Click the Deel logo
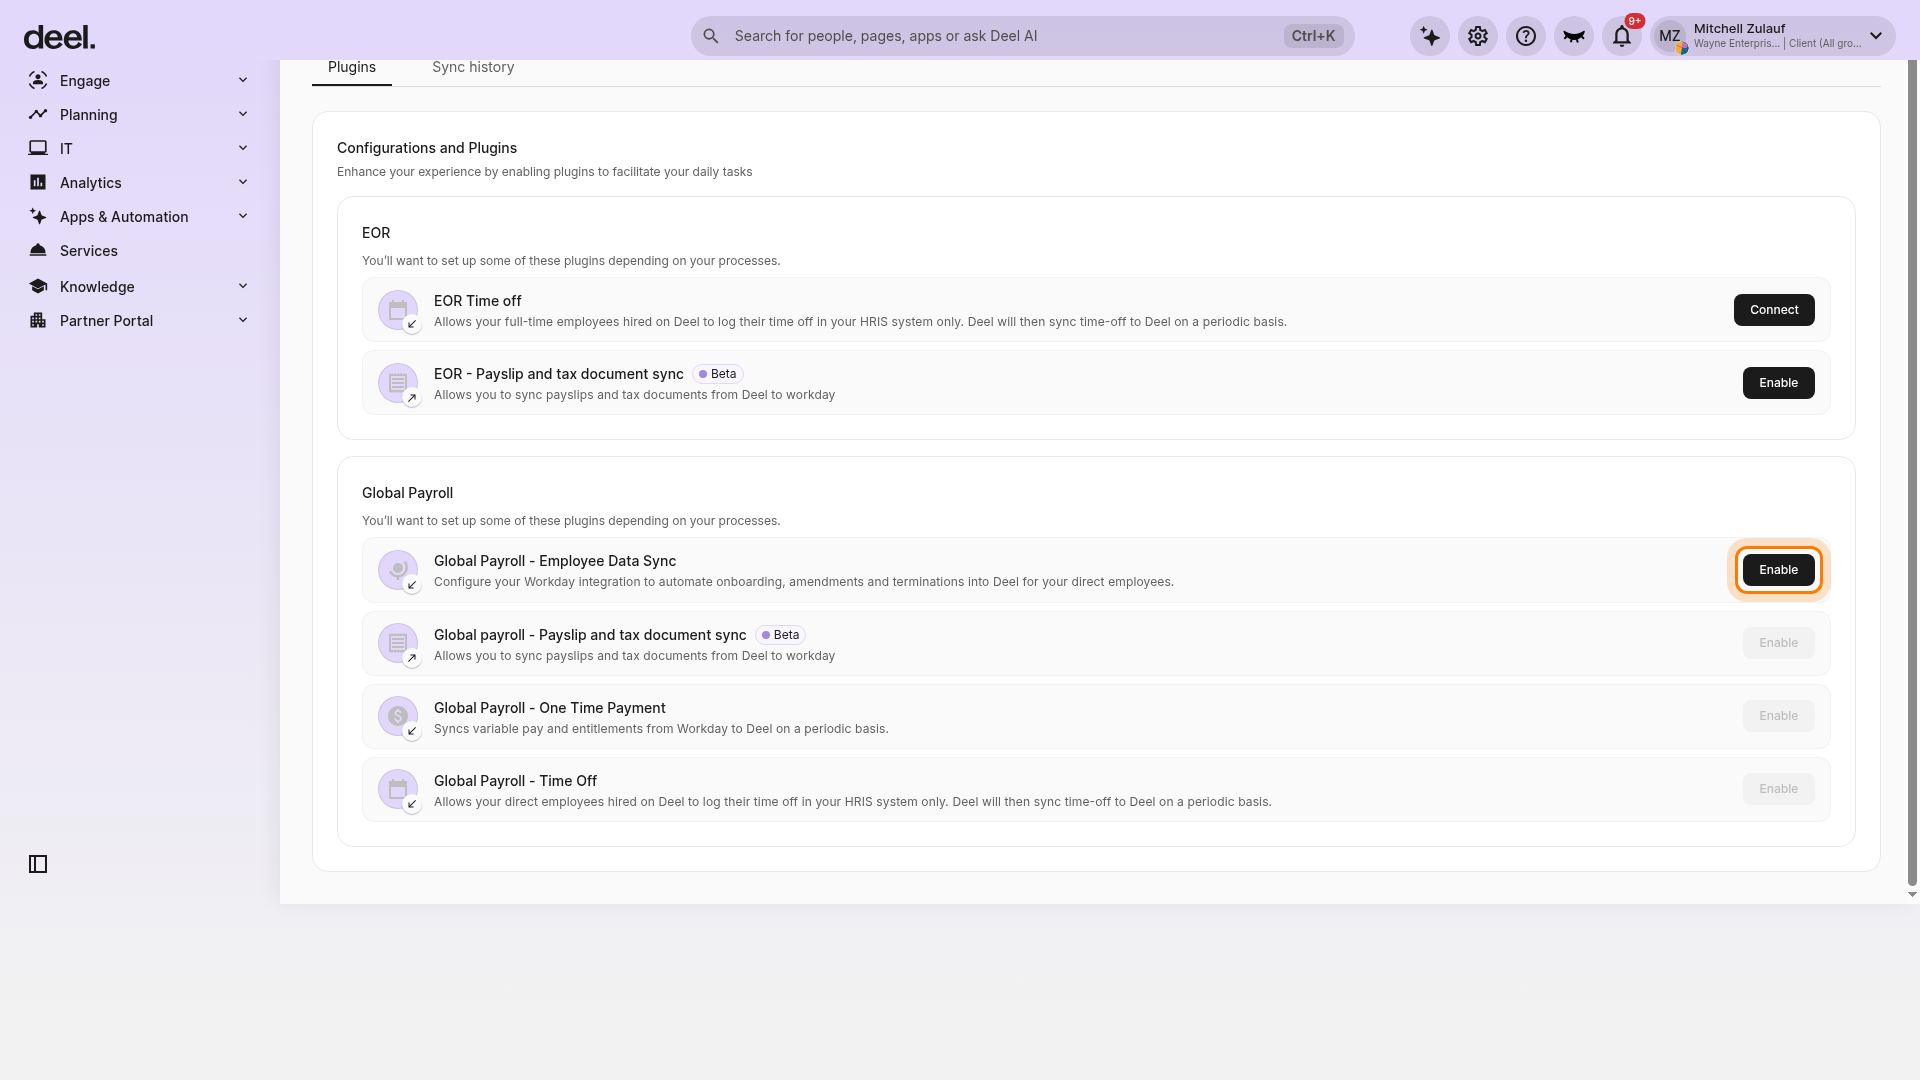Screen dimensions: 1920x1080 59,37
